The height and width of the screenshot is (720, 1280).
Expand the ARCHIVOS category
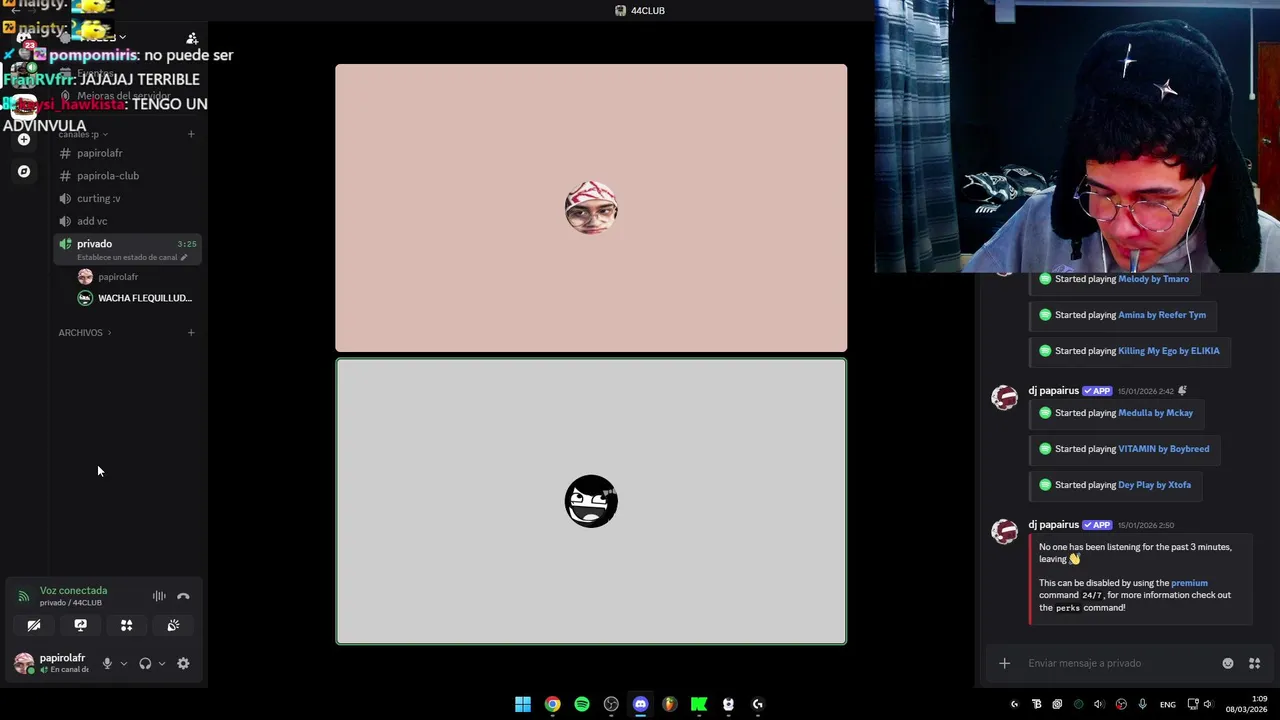[85, 333]
